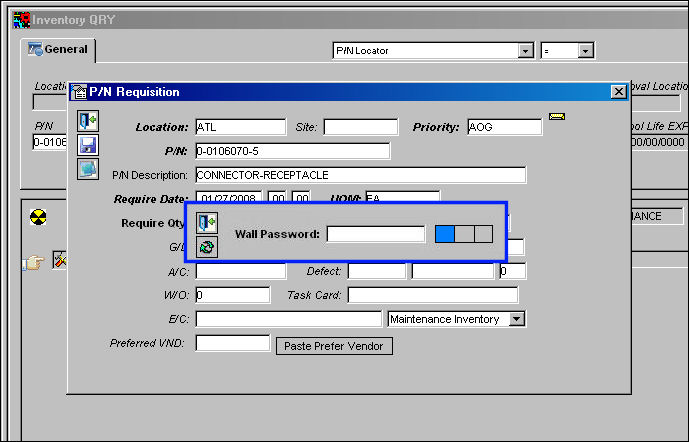Viewport: 689px width, 442px height.
Task: Open the equals operator dropdown
Action: pyautogui.click(x=585, y=51)
